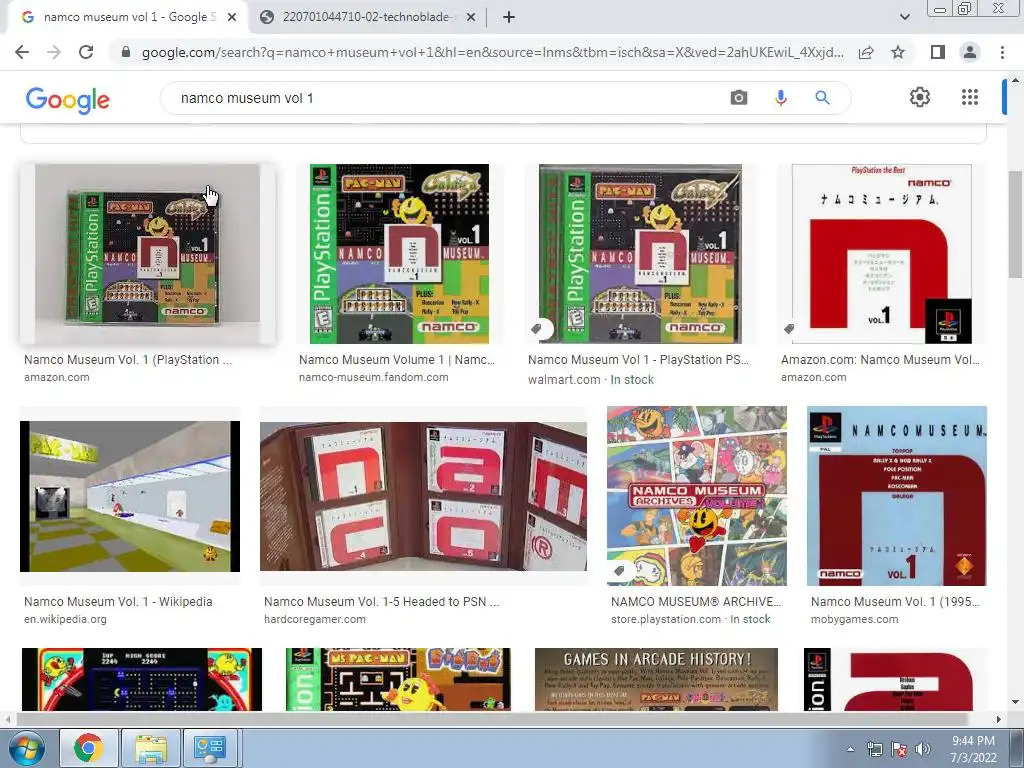Show hidden tray icons arrow

pyautogui.click(x=850, y=749)
